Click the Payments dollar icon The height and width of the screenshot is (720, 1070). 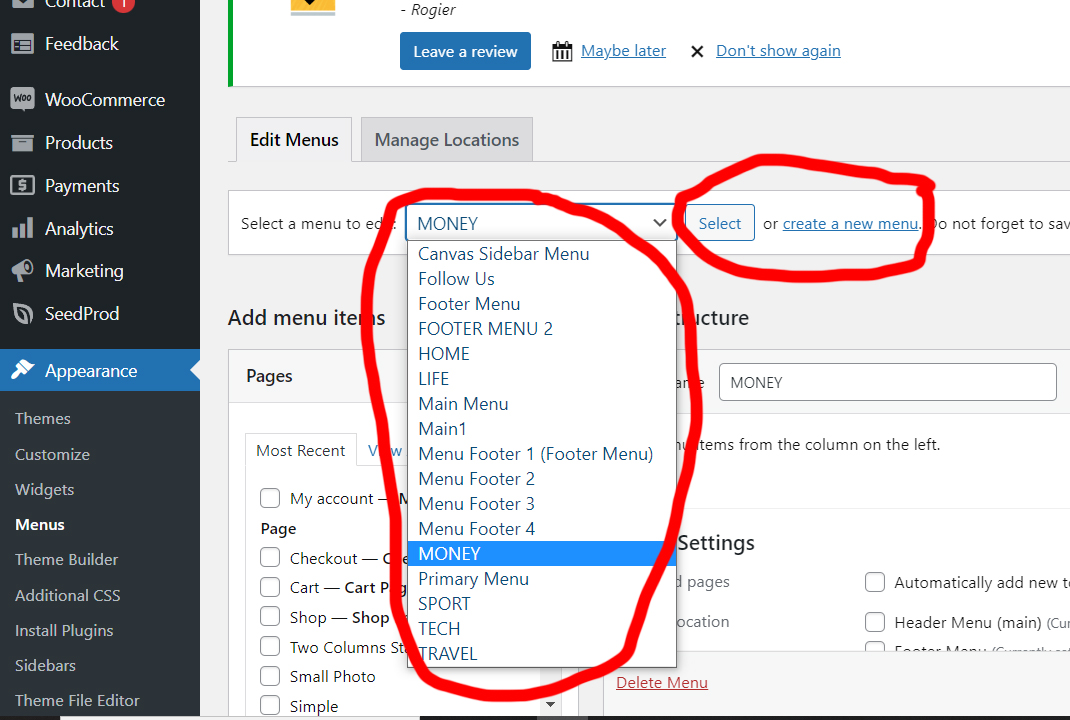pyautogui.click(x=23, y=185)
